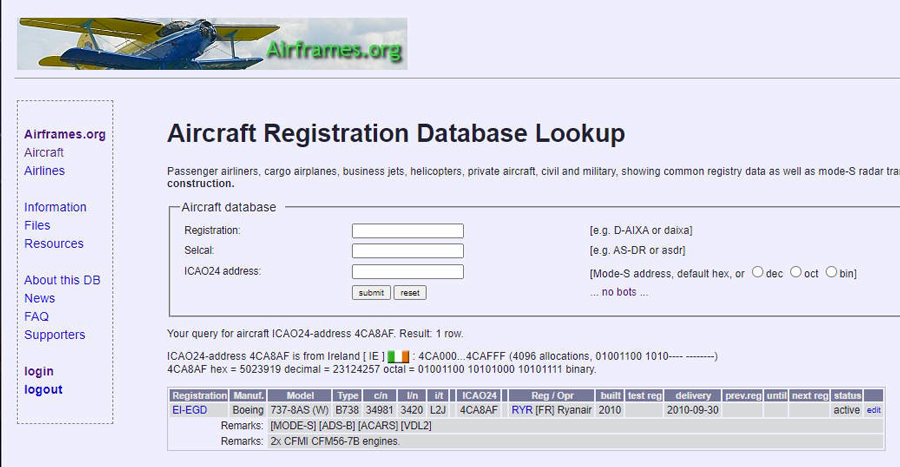Focus the ICAO24 address input field
Screen dimensions: 900x467
coord(408,272)
